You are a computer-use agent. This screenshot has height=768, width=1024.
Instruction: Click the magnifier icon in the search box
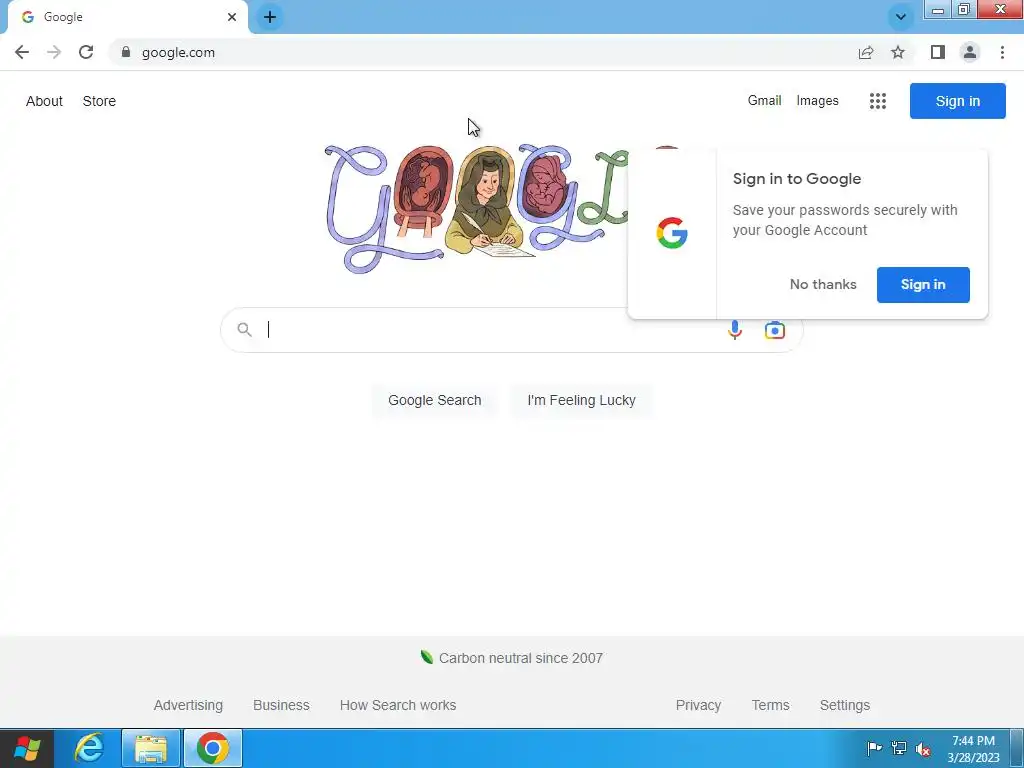[x=244, y=330]
